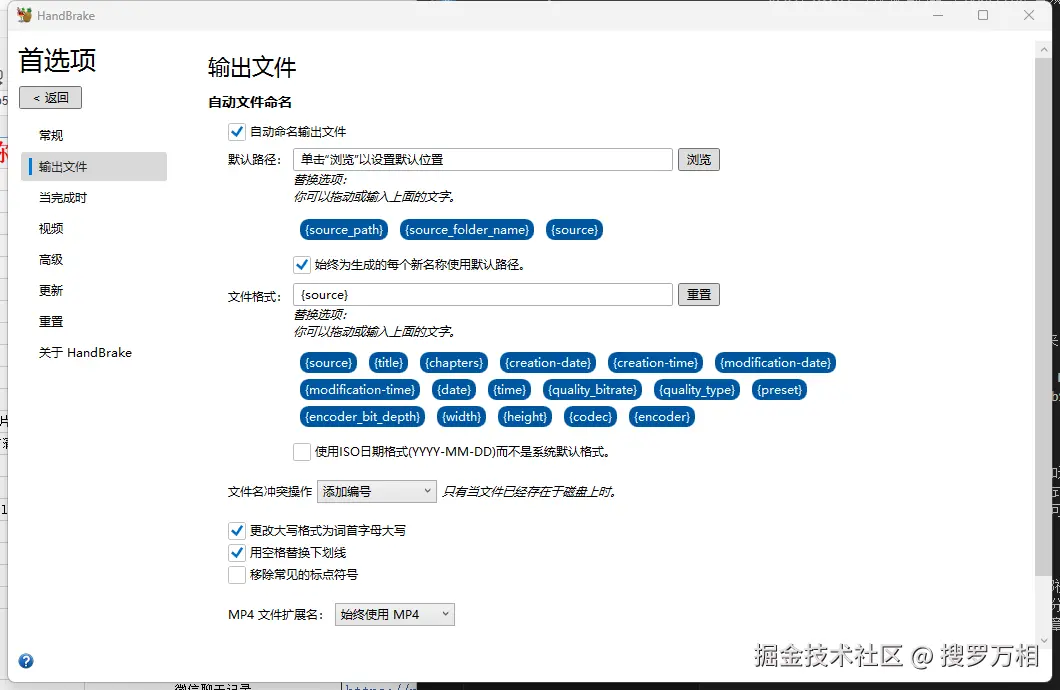Screen dimensions: 1060x690
Task: Click the {quality_bitrate} tag
Action: 592,390
